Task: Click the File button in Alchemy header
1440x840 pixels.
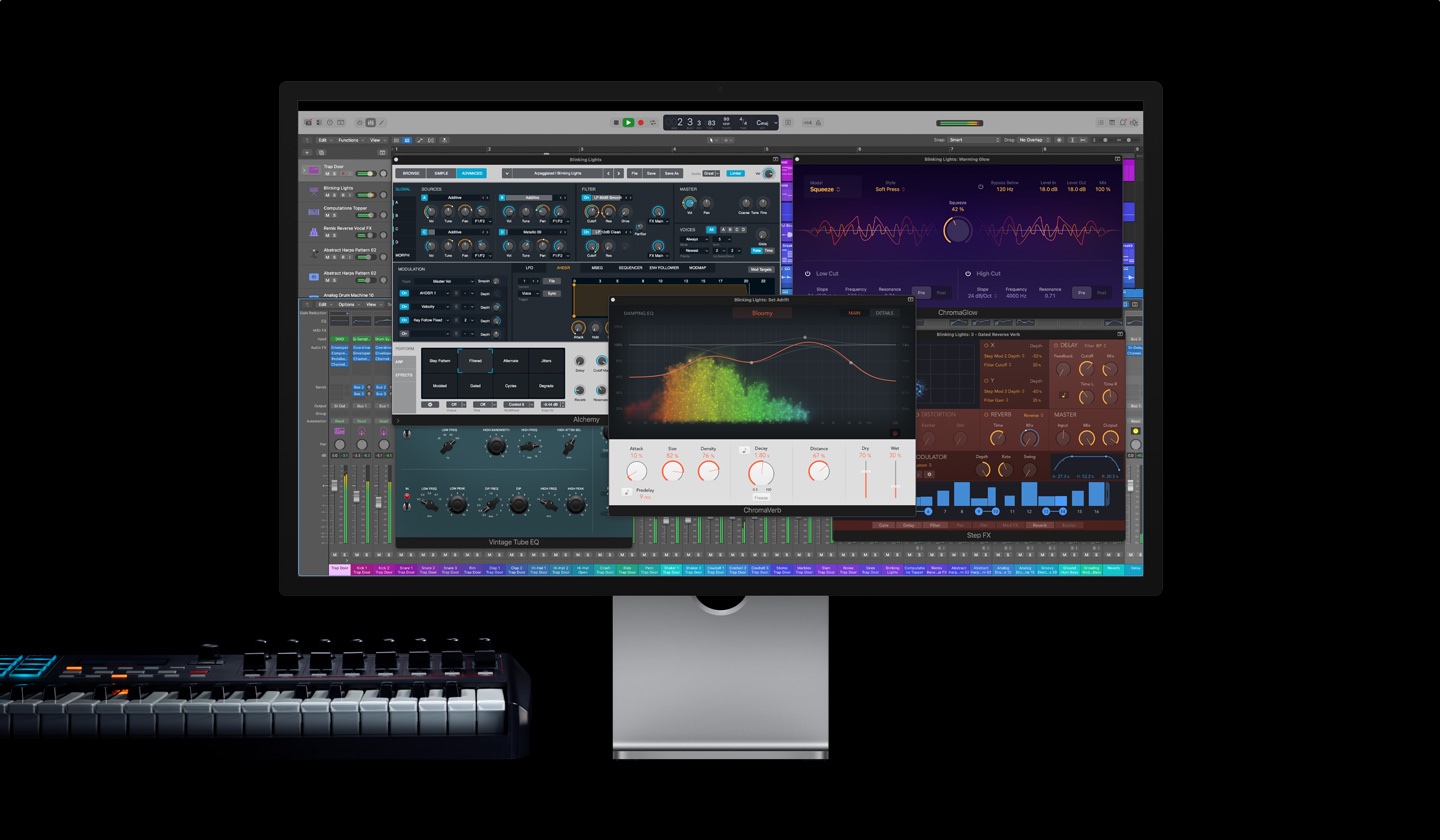Action: (x=635, y=173)
